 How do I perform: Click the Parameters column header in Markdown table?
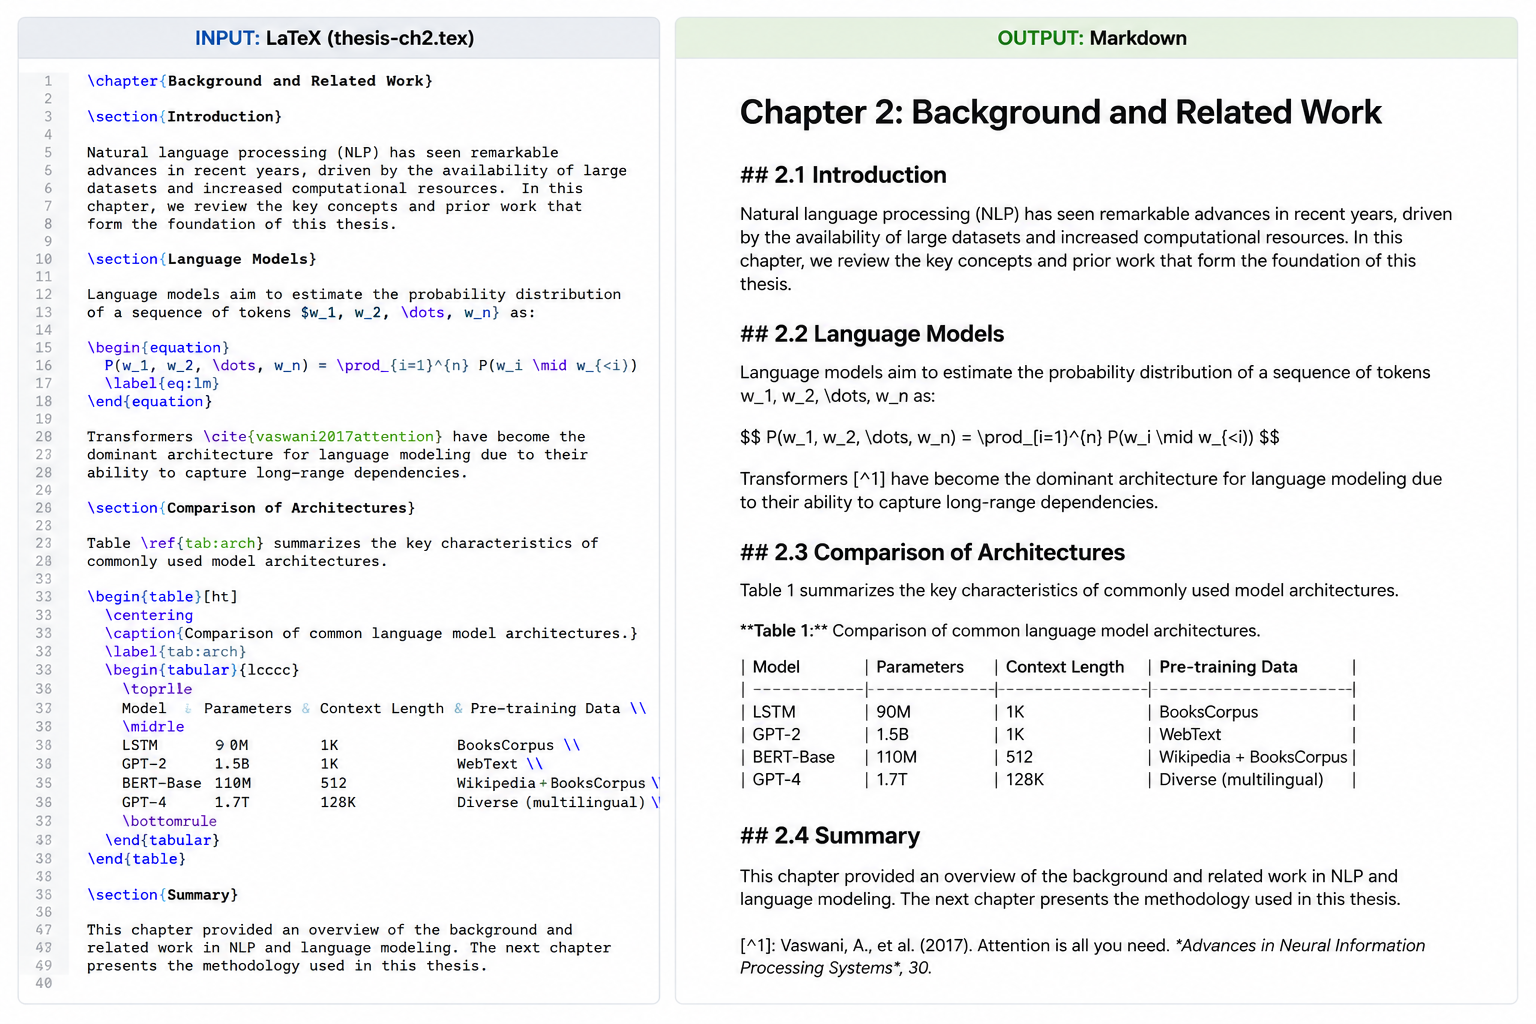tap(920, 667)
